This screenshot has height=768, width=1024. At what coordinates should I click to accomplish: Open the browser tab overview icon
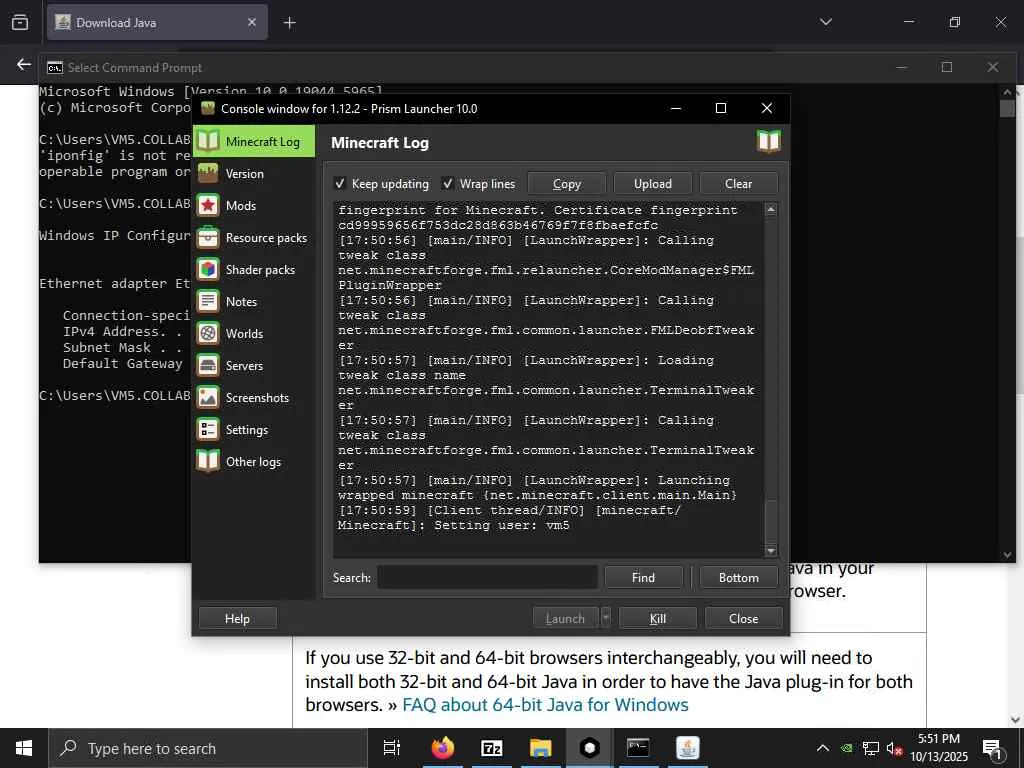(20, 22)
